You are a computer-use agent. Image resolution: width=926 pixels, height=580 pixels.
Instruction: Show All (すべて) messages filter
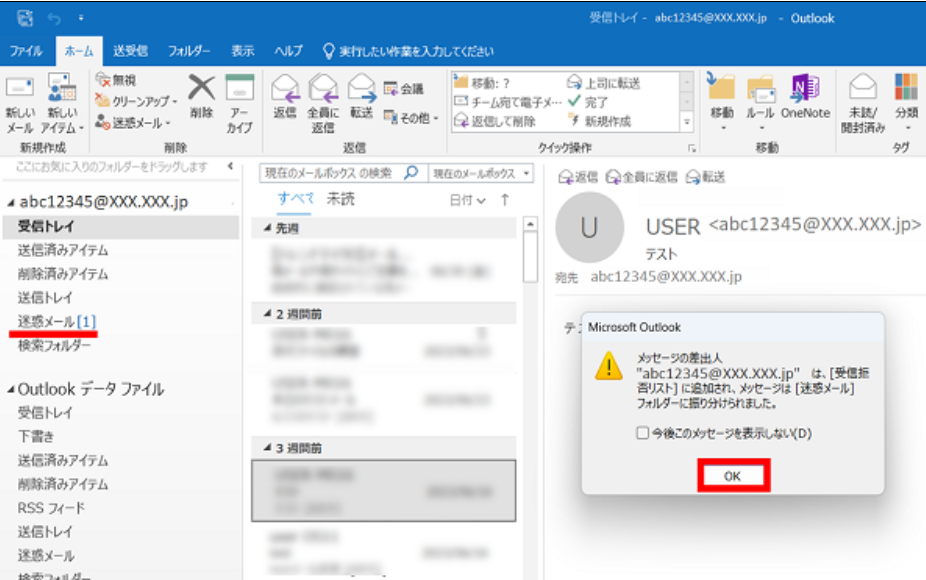click(x=295, y=199)
